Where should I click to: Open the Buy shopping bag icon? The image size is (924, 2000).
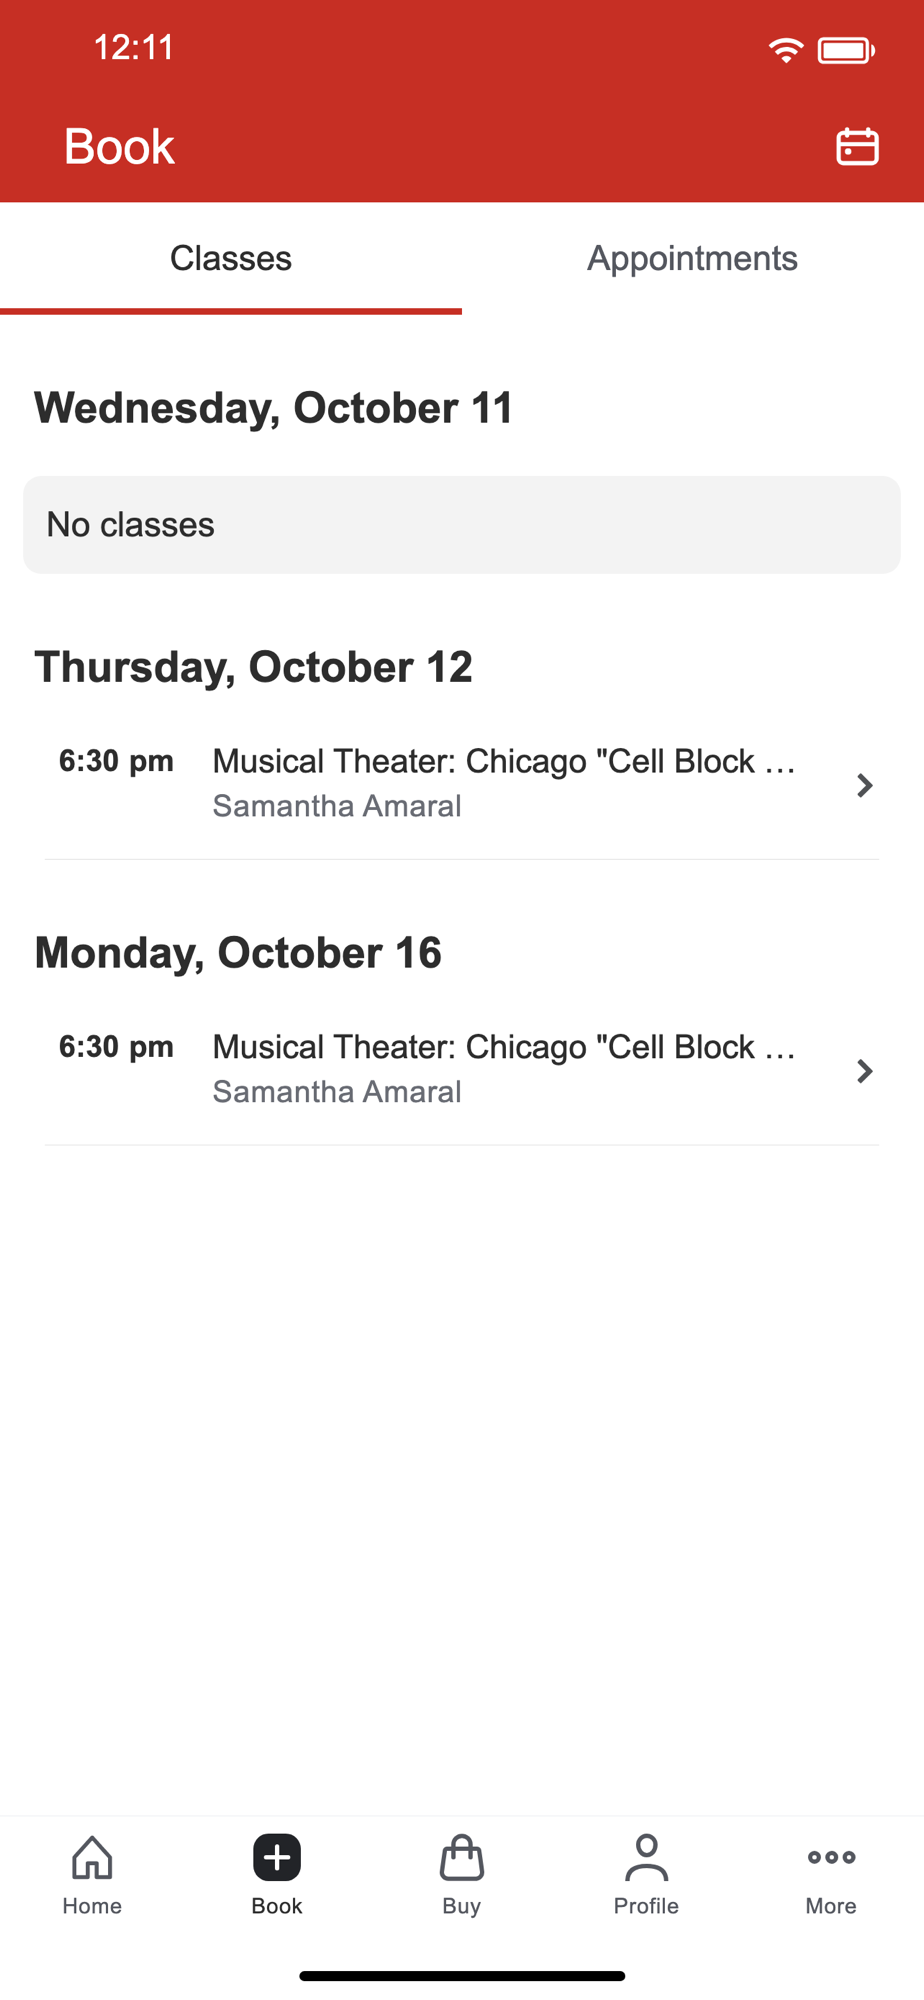click(462, 1858)
